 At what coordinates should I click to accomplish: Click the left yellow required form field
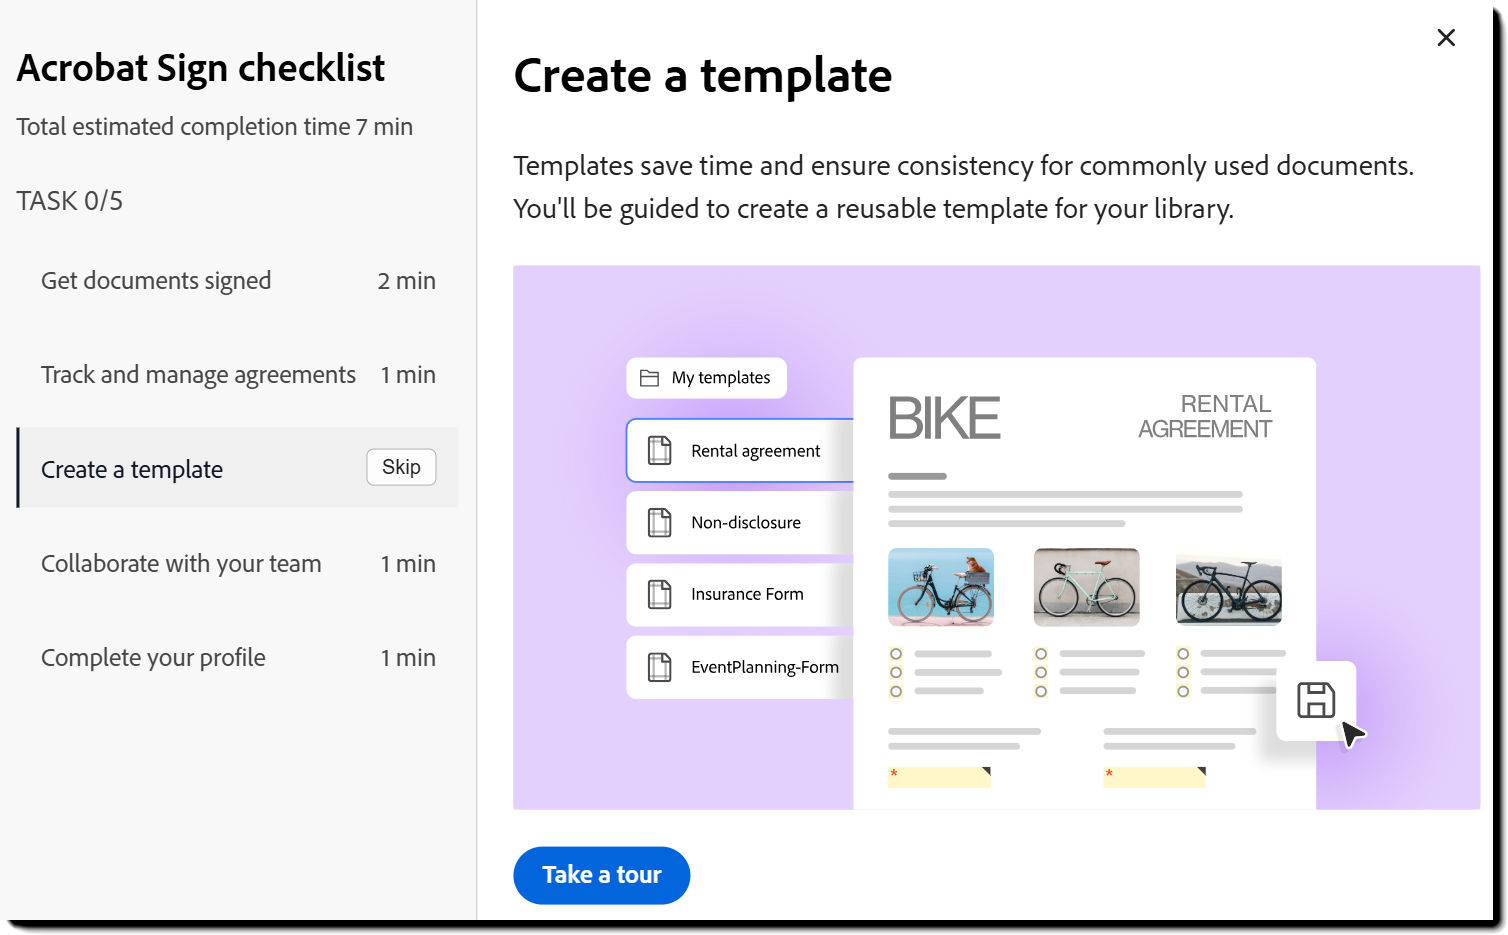(938, 776)
